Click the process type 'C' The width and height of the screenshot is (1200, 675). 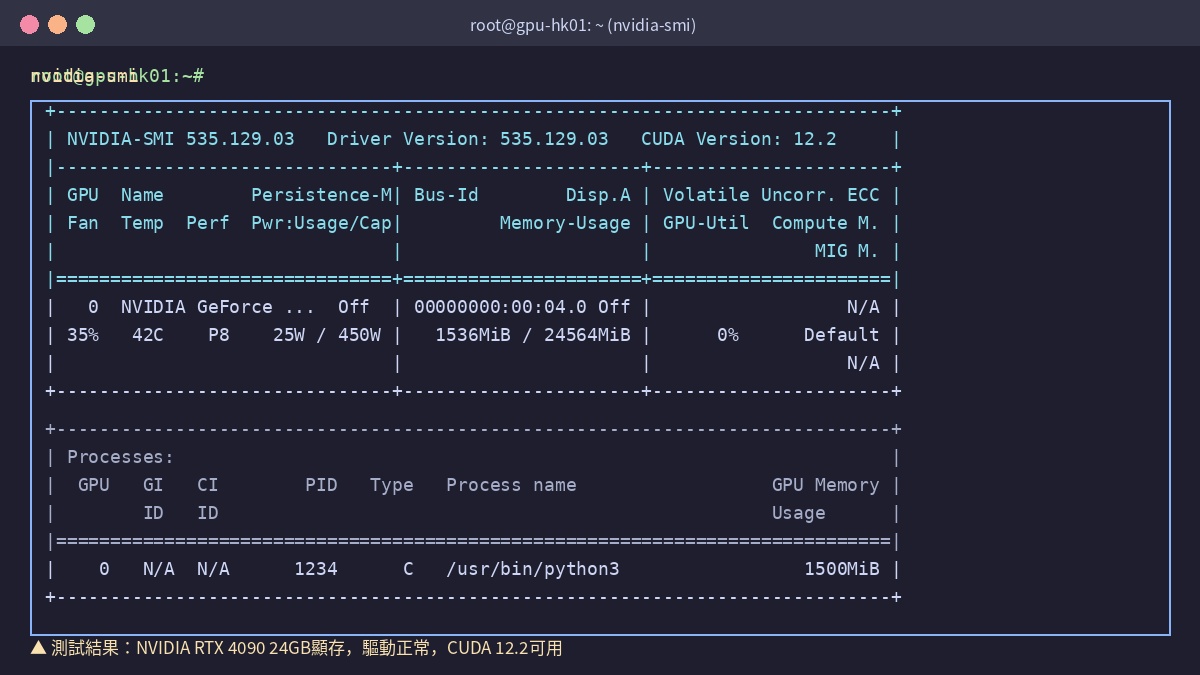pos(408,569)
